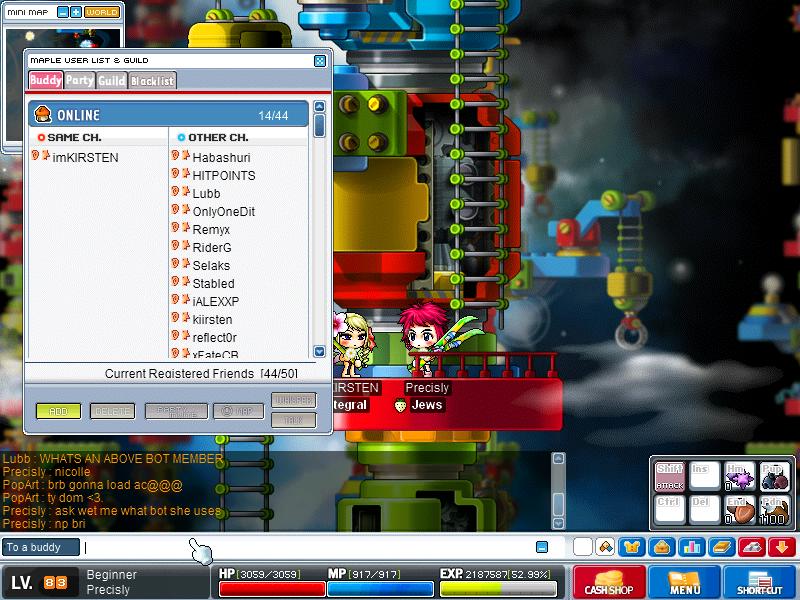
Task: Open the Shortcut button
Action: pos(759,581)
